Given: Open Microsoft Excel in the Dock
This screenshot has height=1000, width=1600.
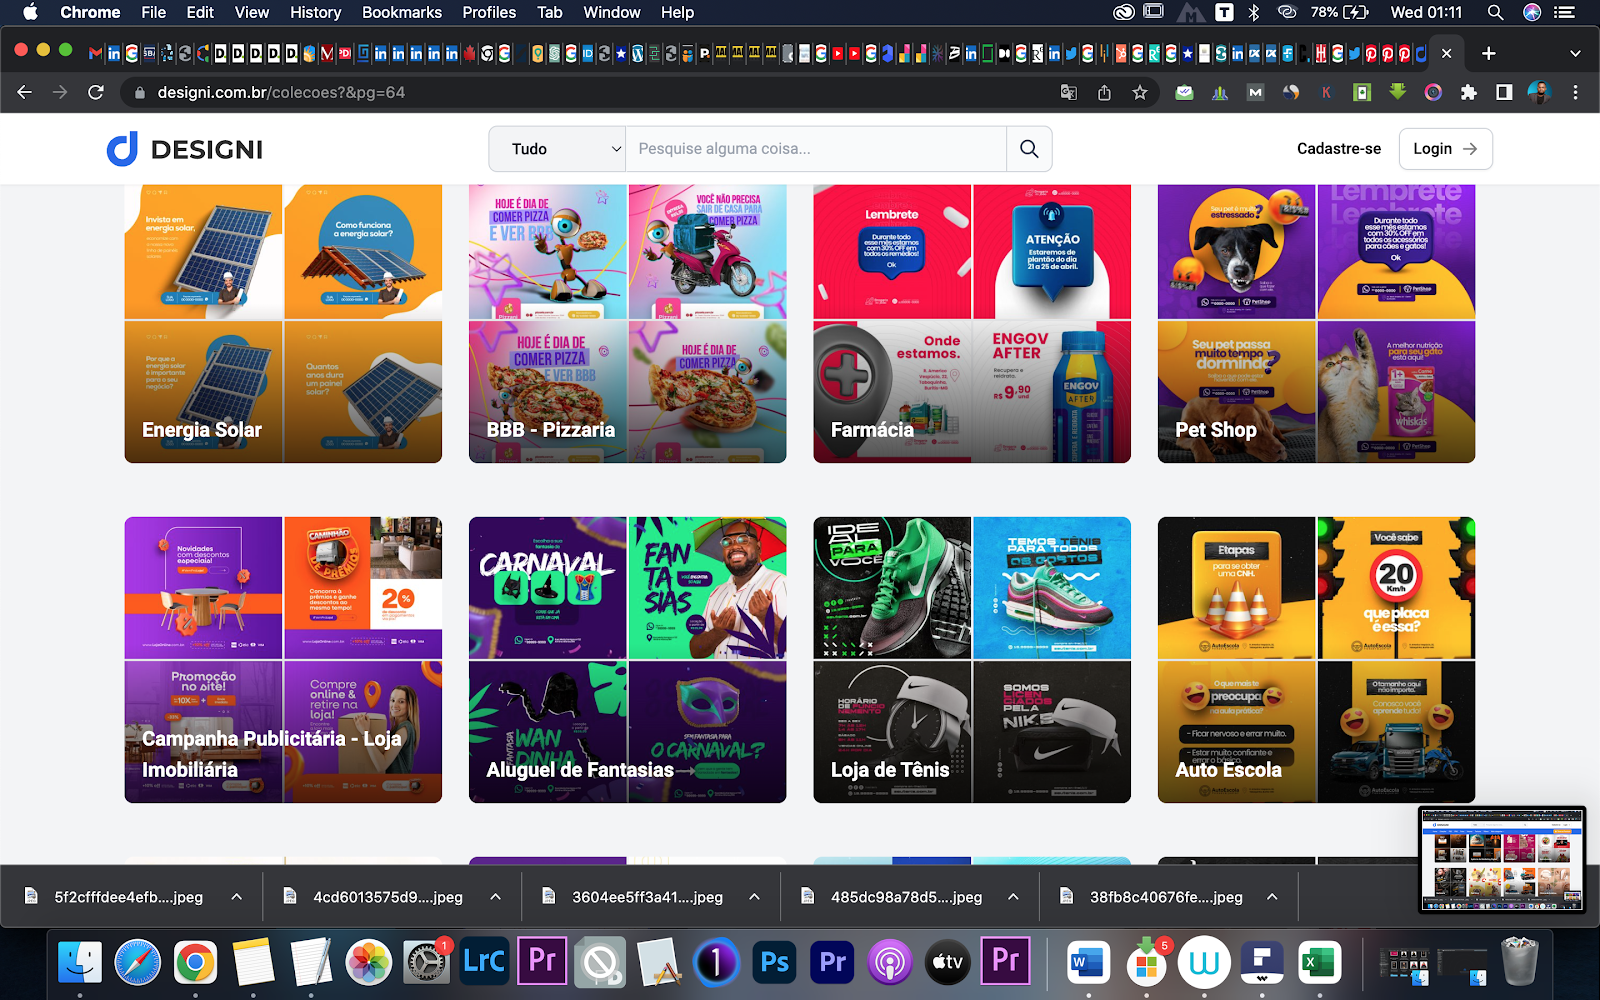Looking at the screenshot, I should pos(1319,963).
